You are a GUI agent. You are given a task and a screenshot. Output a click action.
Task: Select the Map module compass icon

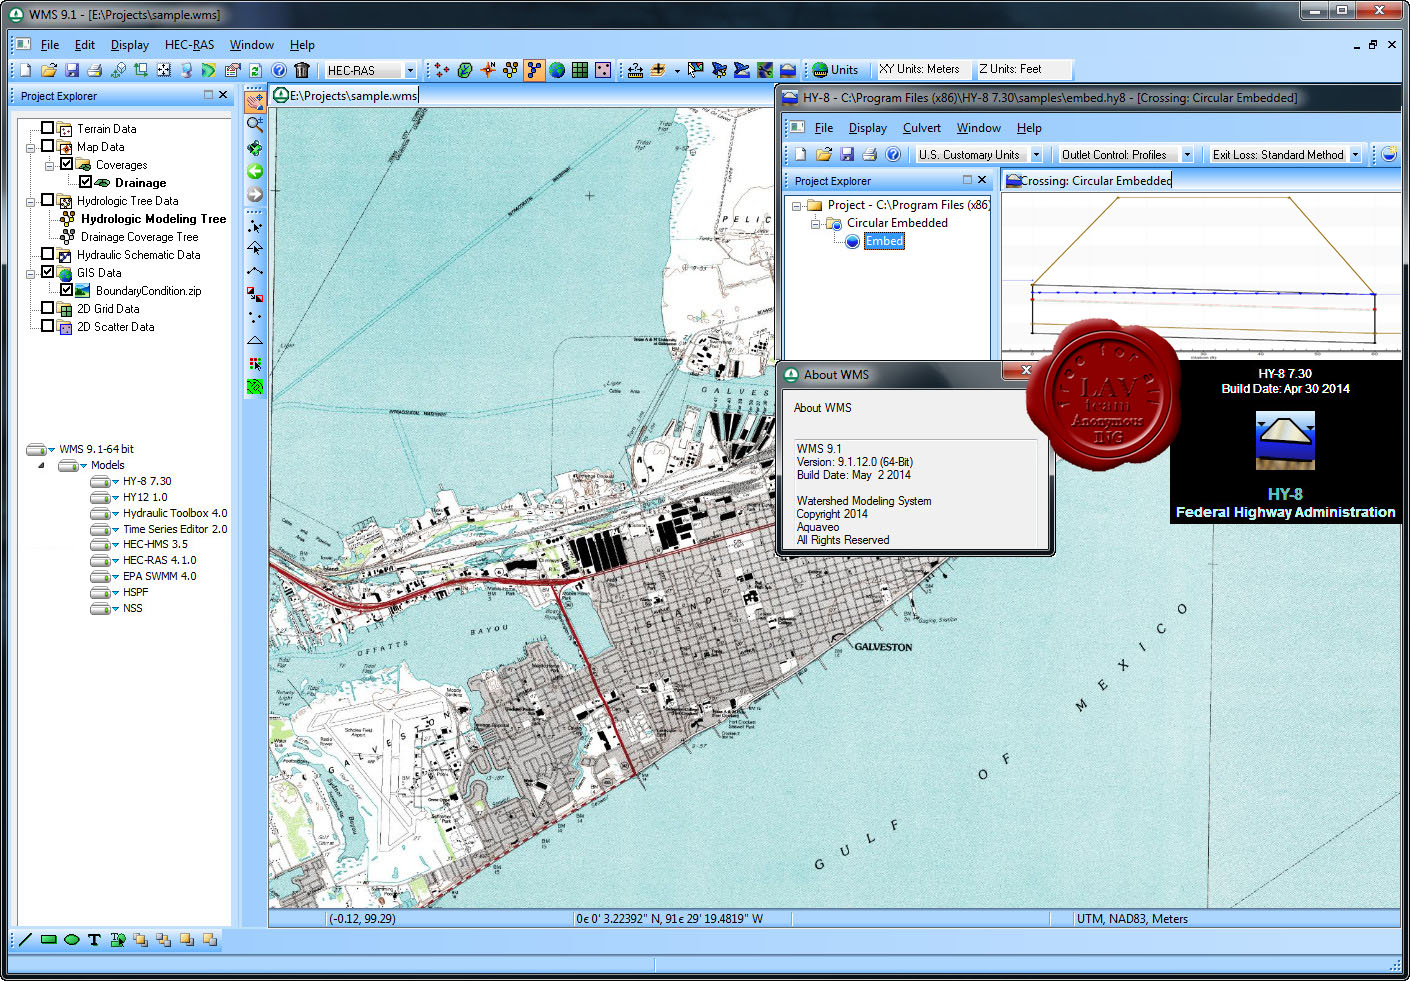(x=488, y=70)
